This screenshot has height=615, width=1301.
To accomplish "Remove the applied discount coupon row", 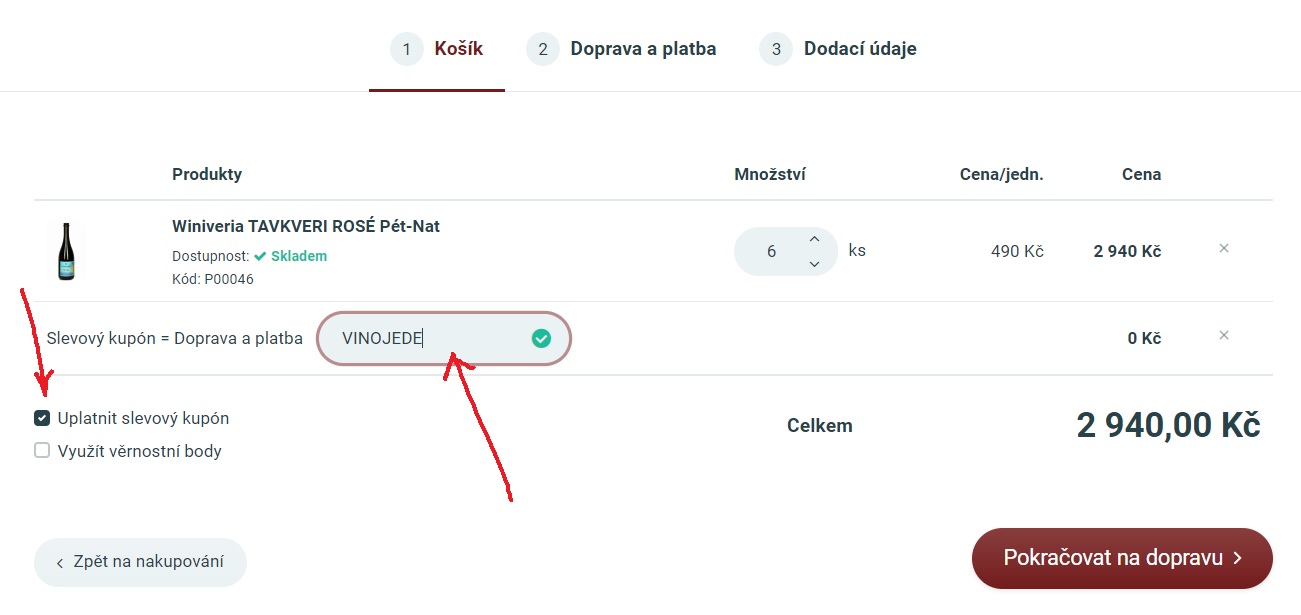I will click(x=1224, y=335).
